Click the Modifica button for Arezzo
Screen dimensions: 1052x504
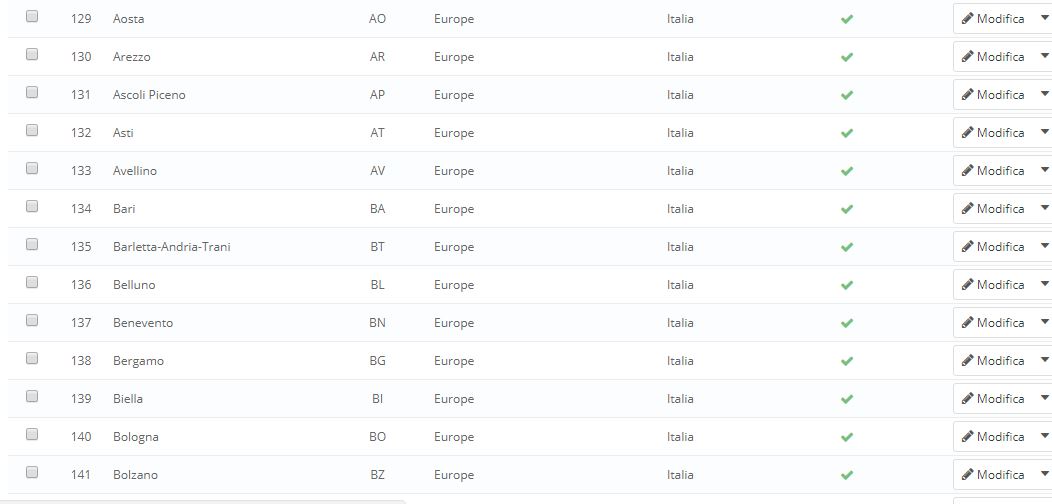(993, 57)
